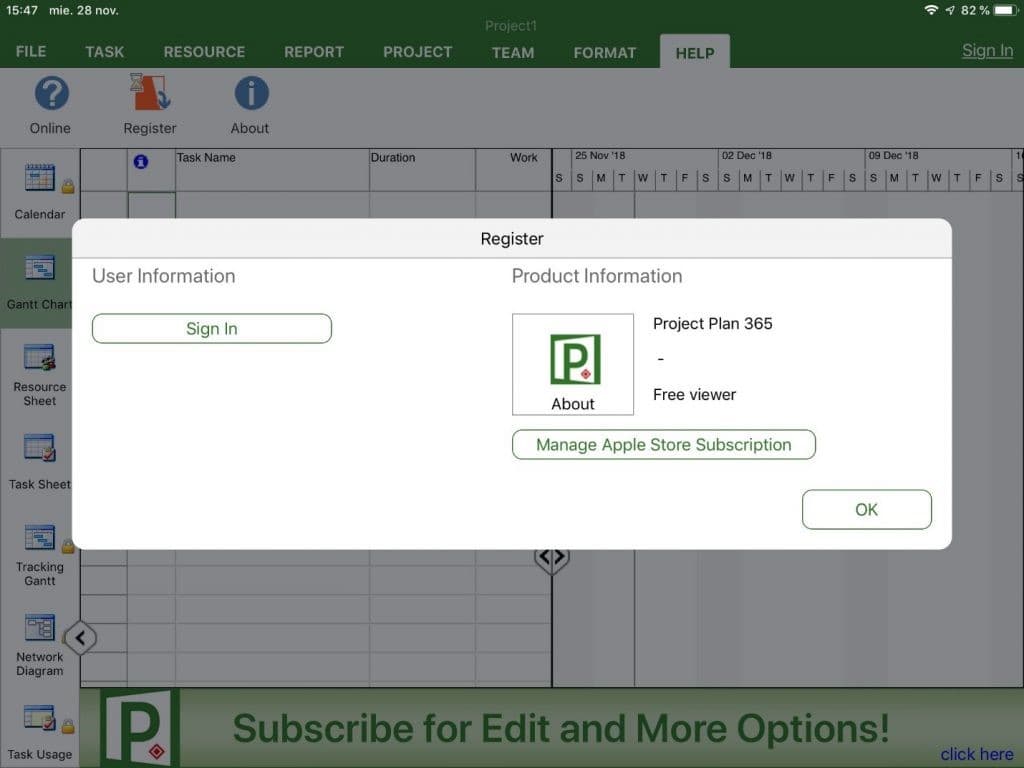Image resolution: width=1024 pixels, height=768 pixels.
Task: Click the Project Plan 365 About logo
Action: click(x=572, y=363)
